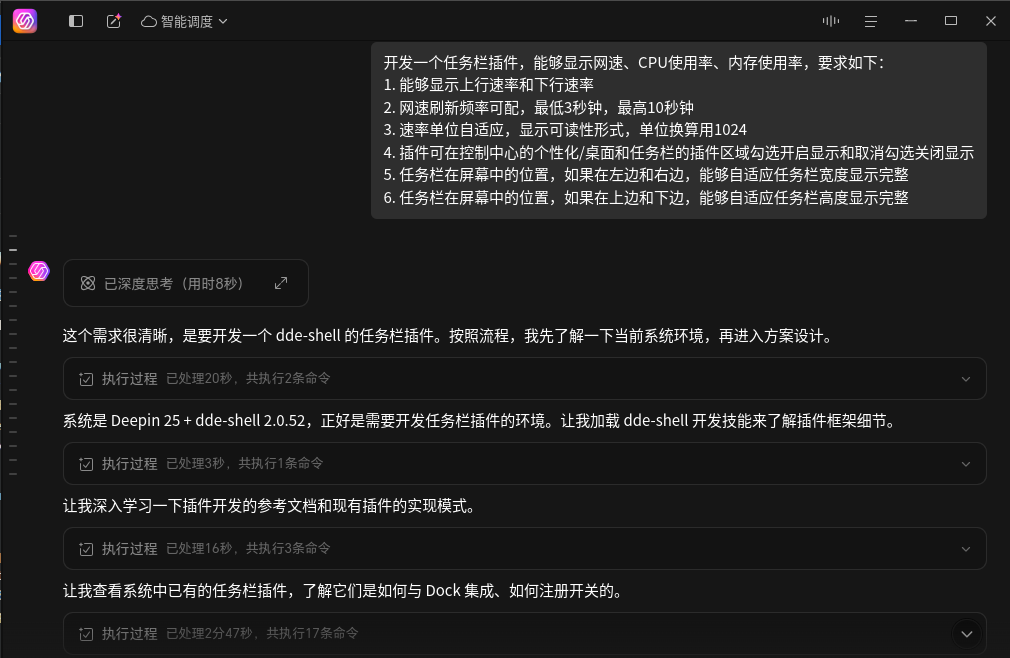The height and width of the screenshot is (658, 1010).
Task: Jump to highlighted marker in message outline
Action: click(x=13, y=250)
